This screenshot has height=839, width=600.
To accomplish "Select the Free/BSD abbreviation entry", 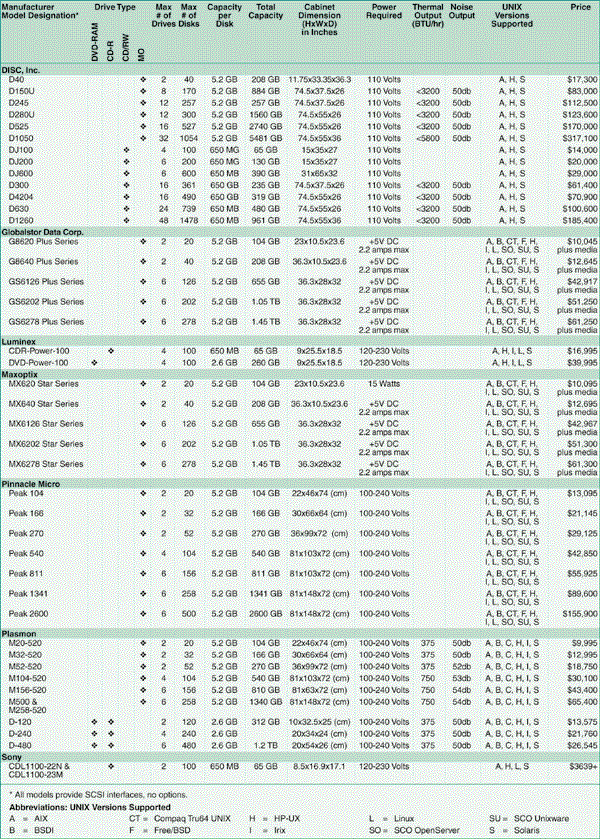I will pos(160,830).
